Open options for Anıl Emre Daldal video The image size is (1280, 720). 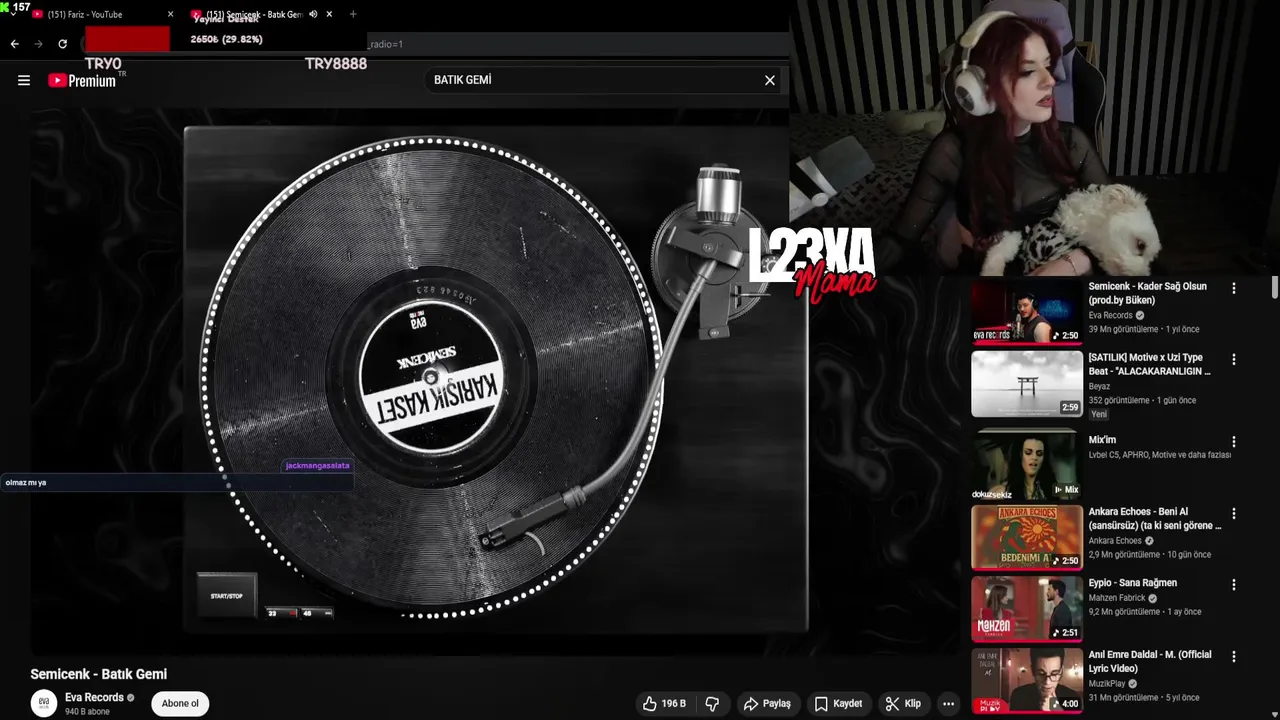click(x=1234, y=657)
